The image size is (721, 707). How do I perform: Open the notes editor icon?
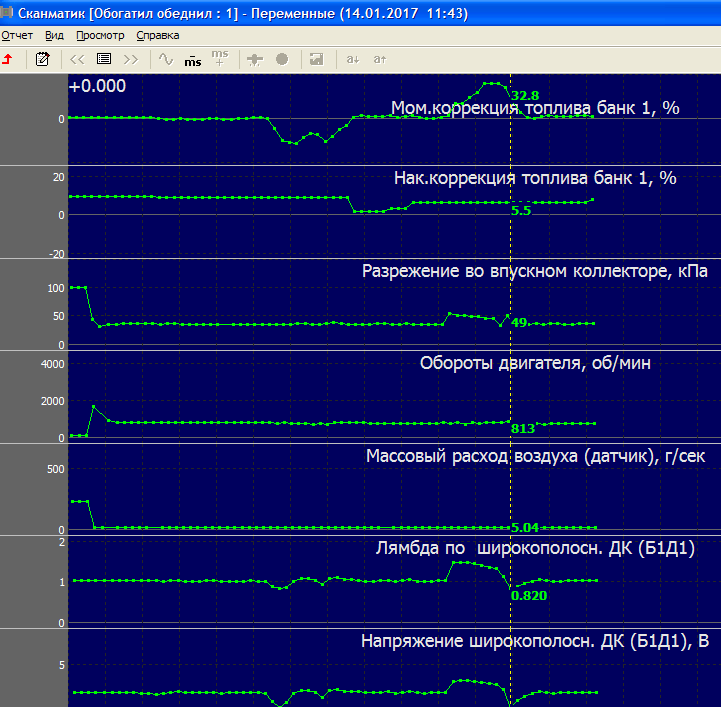coord(42,59)
